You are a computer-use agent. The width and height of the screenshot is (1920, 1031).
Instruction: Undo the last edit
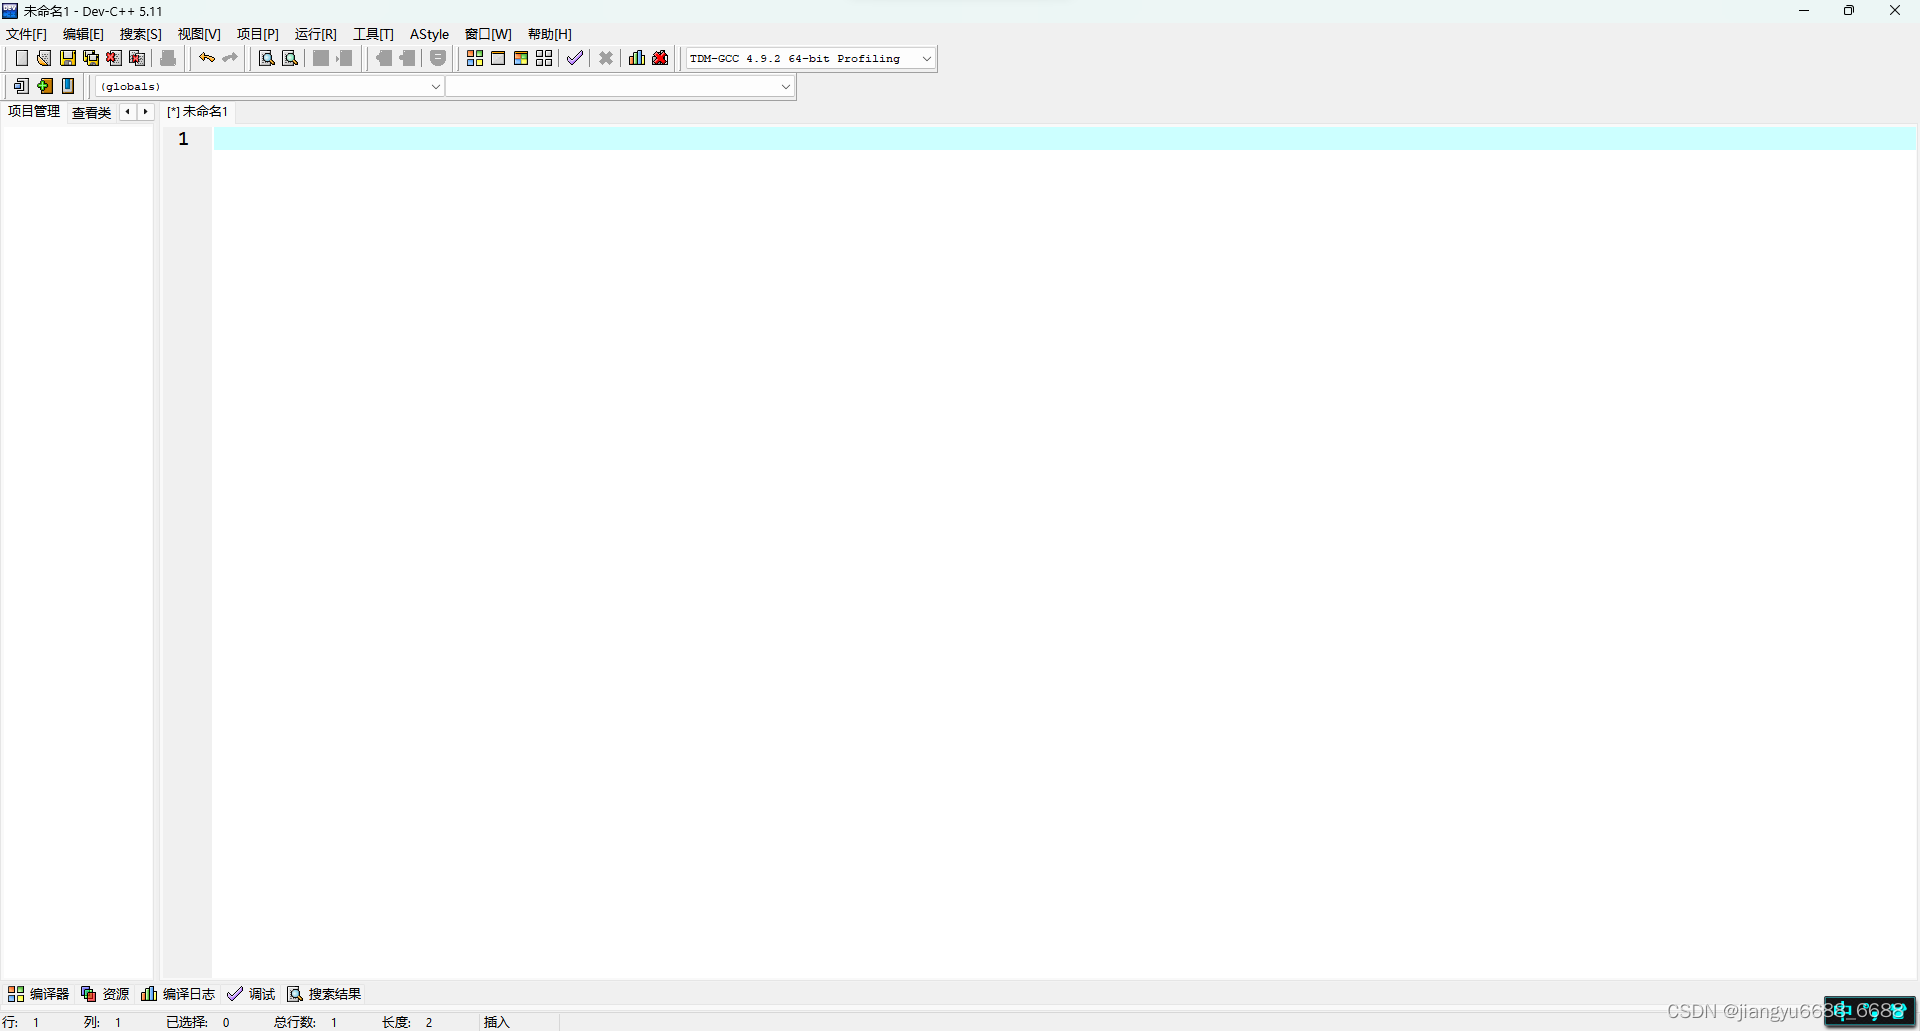207,58
